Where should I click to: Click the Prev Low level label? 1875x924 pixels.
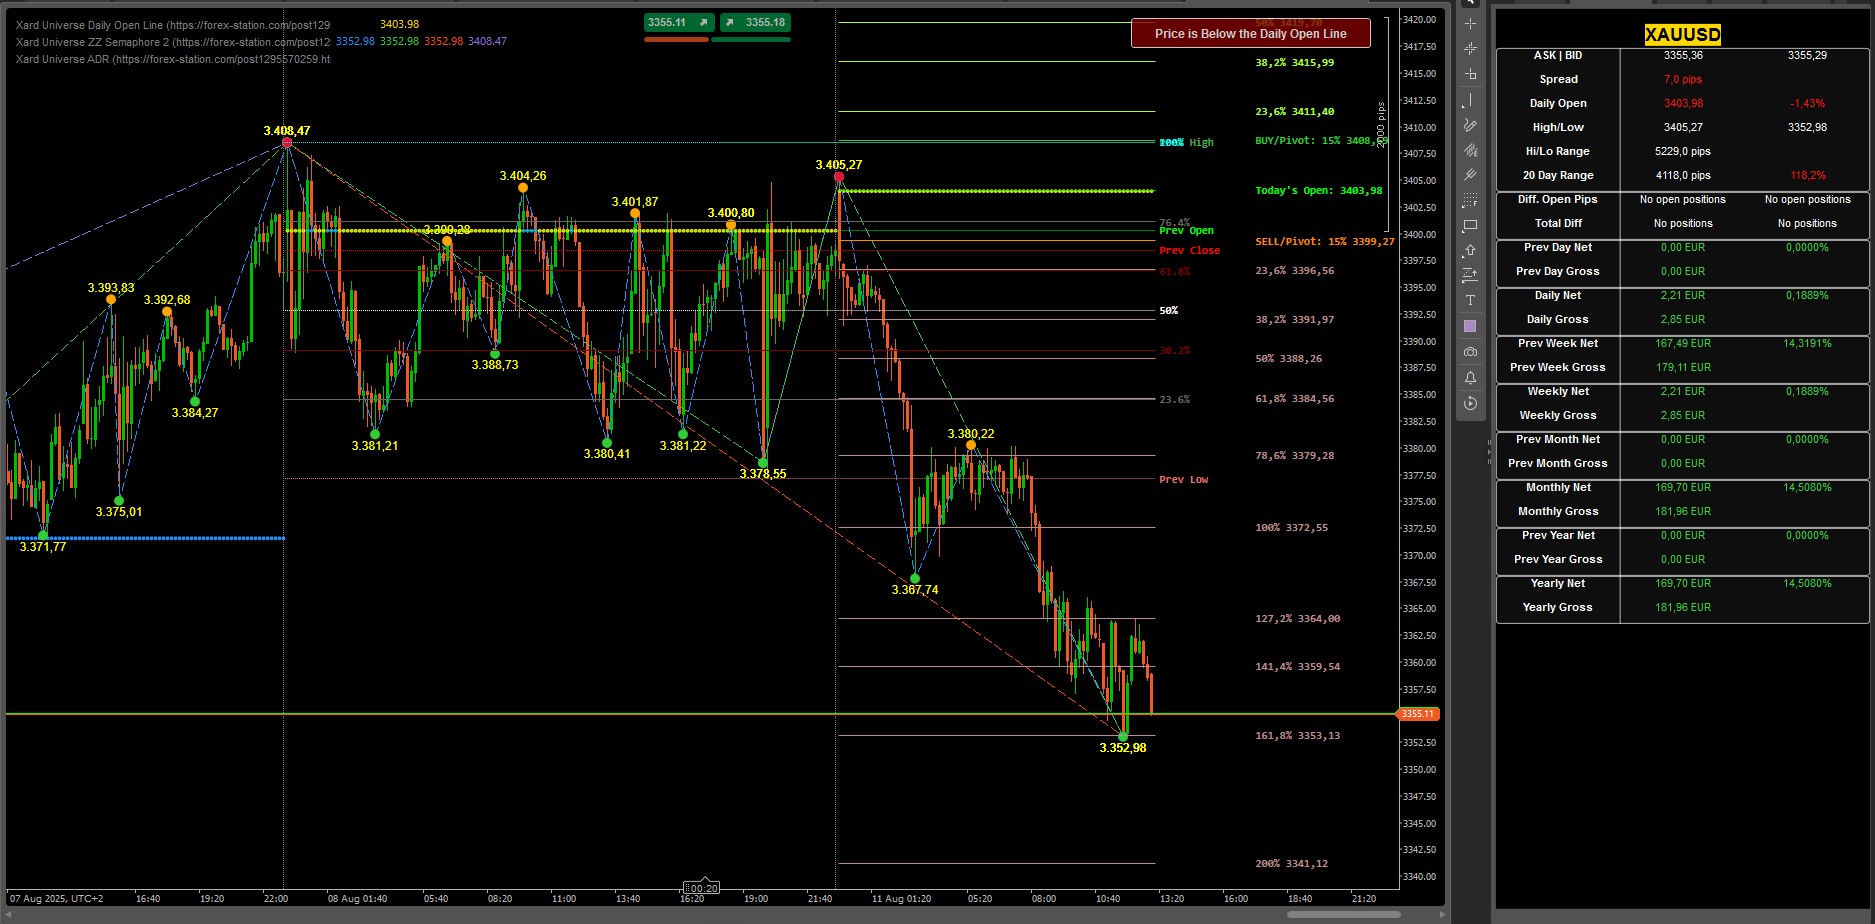click(1184, 479)
